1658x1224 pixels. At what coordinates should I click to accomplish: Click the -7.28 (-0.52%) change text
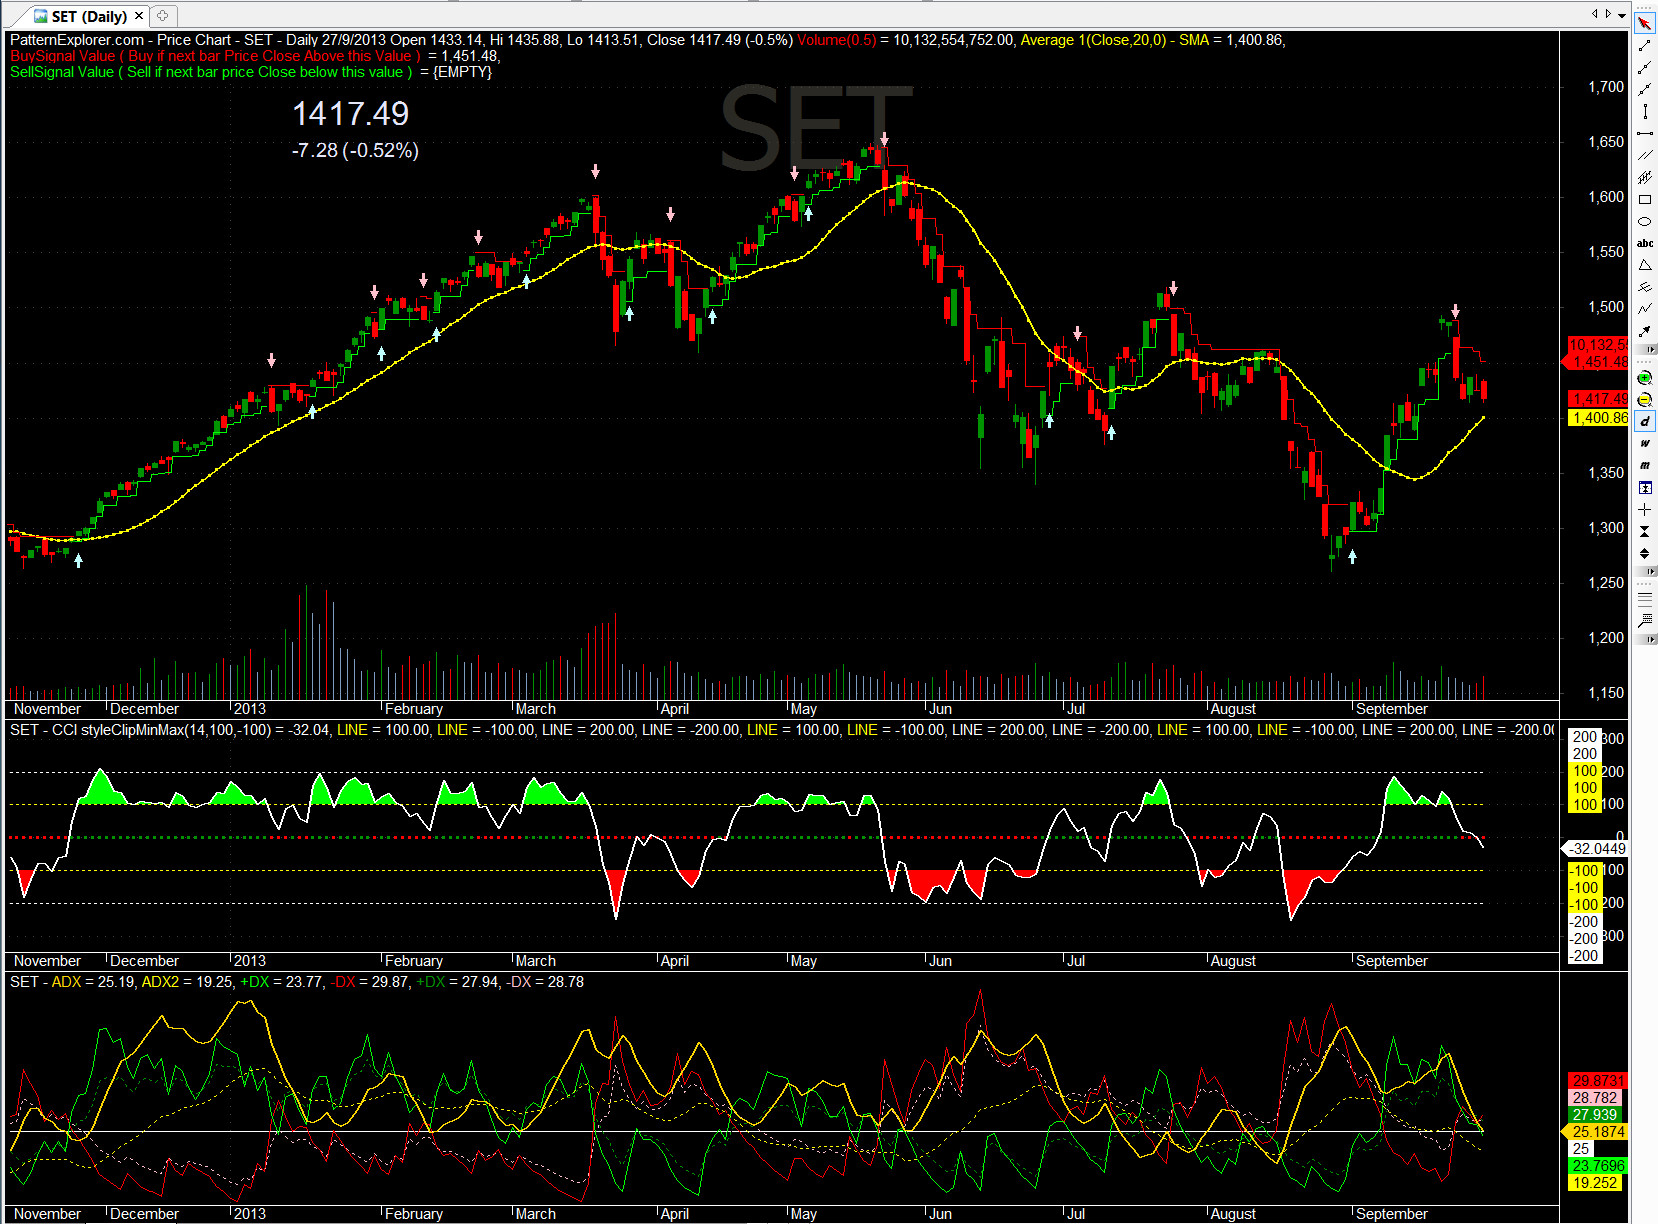355,151
